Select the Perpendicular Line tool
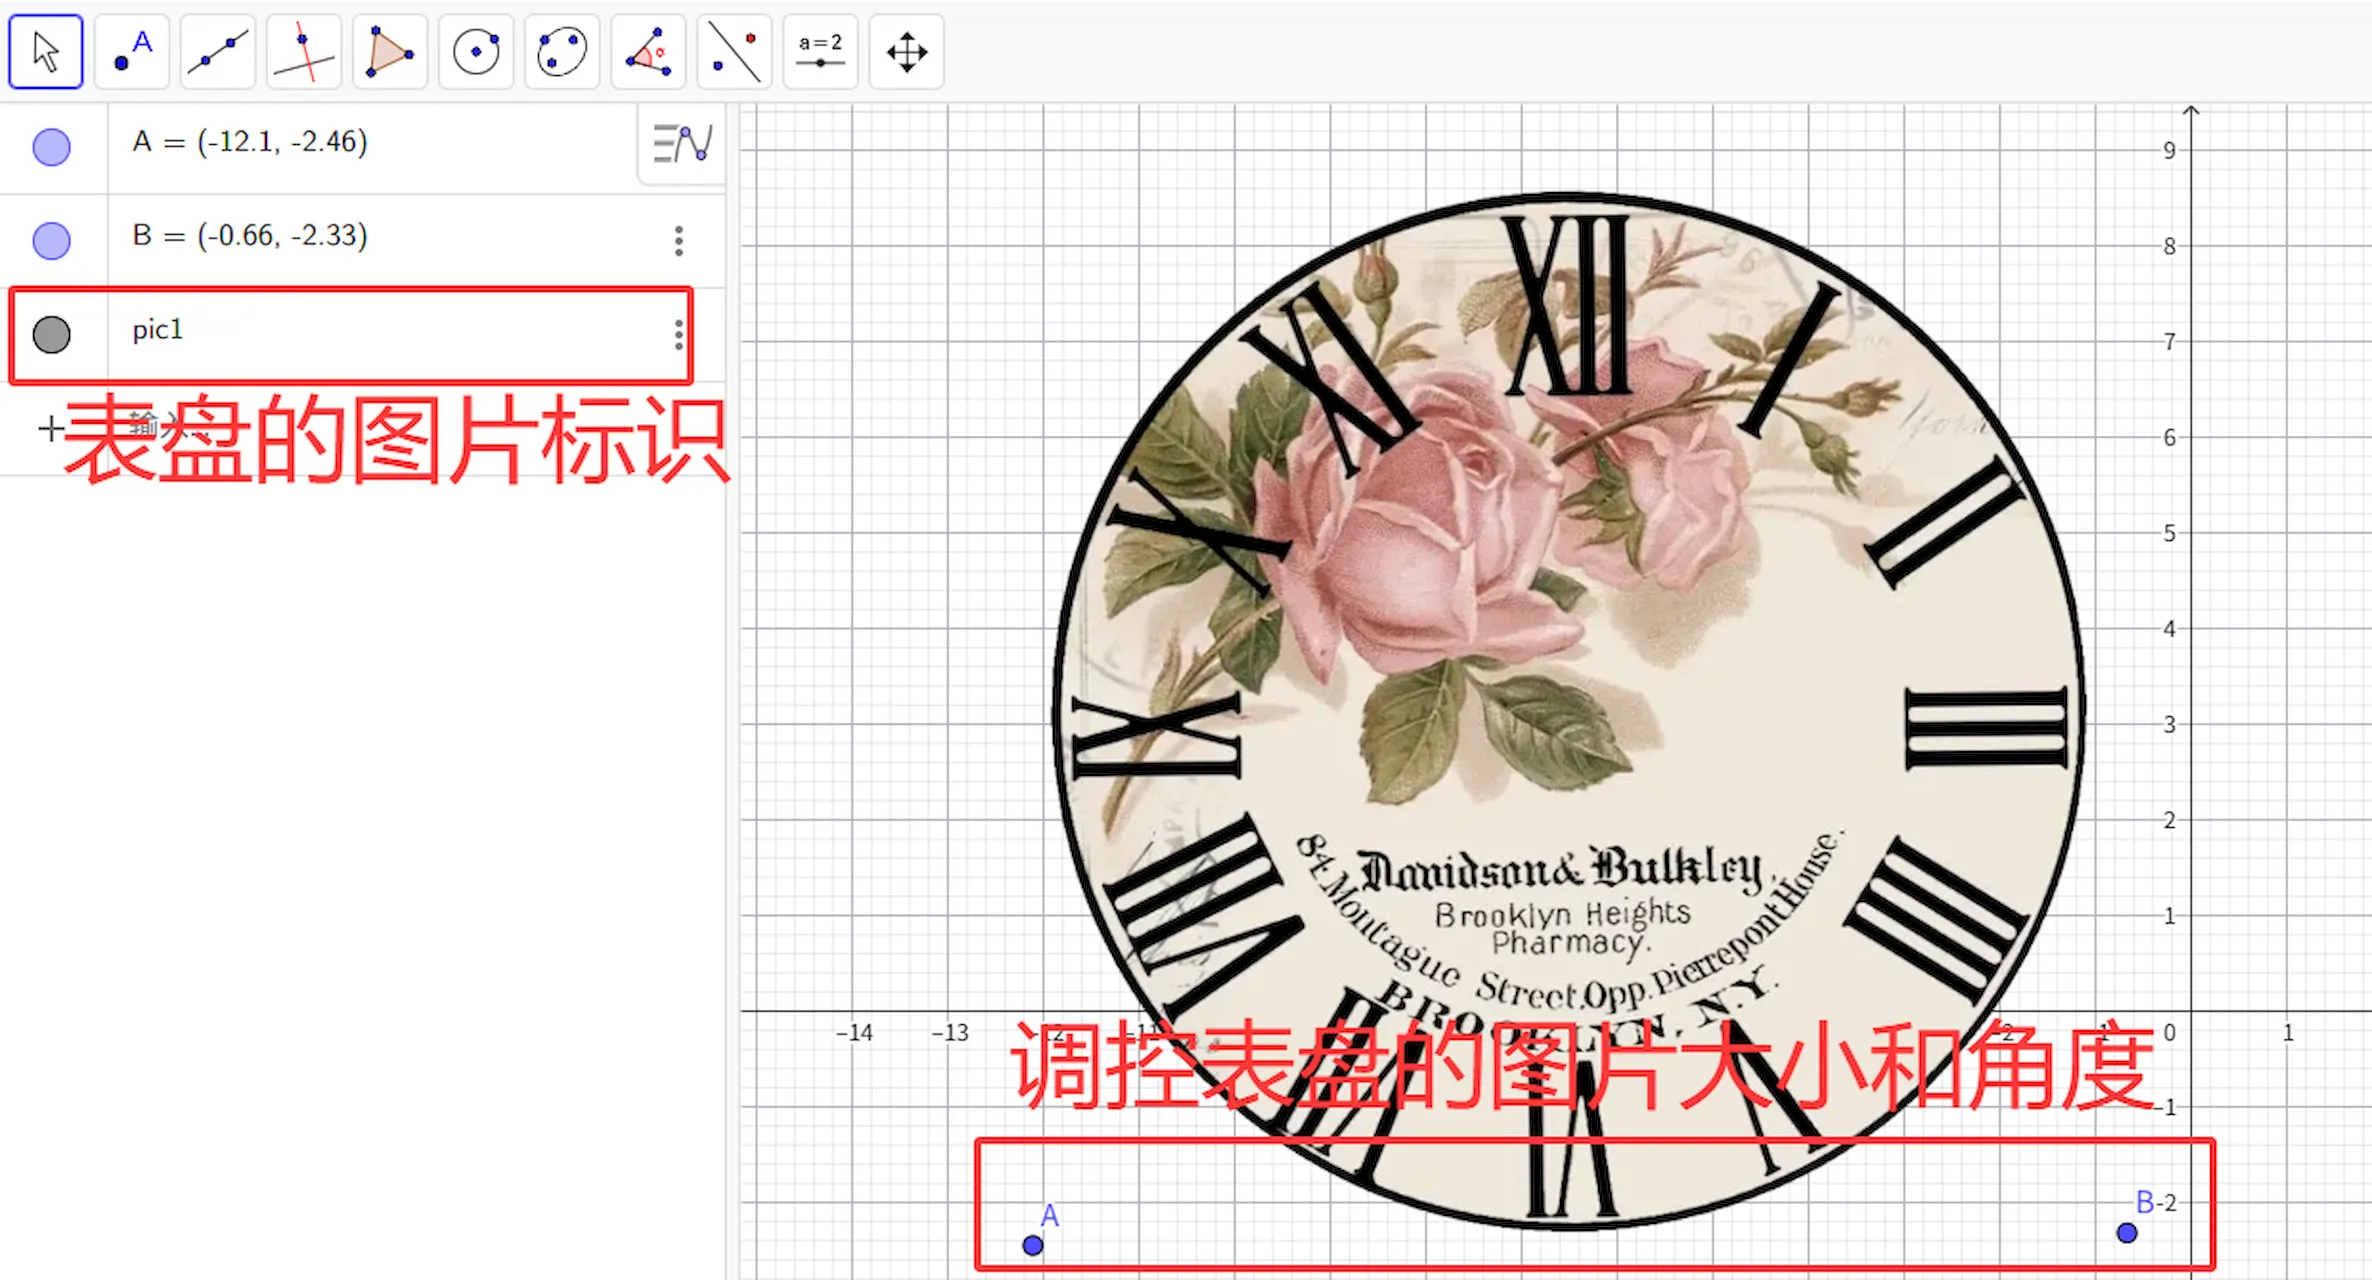 click(304, 52)
